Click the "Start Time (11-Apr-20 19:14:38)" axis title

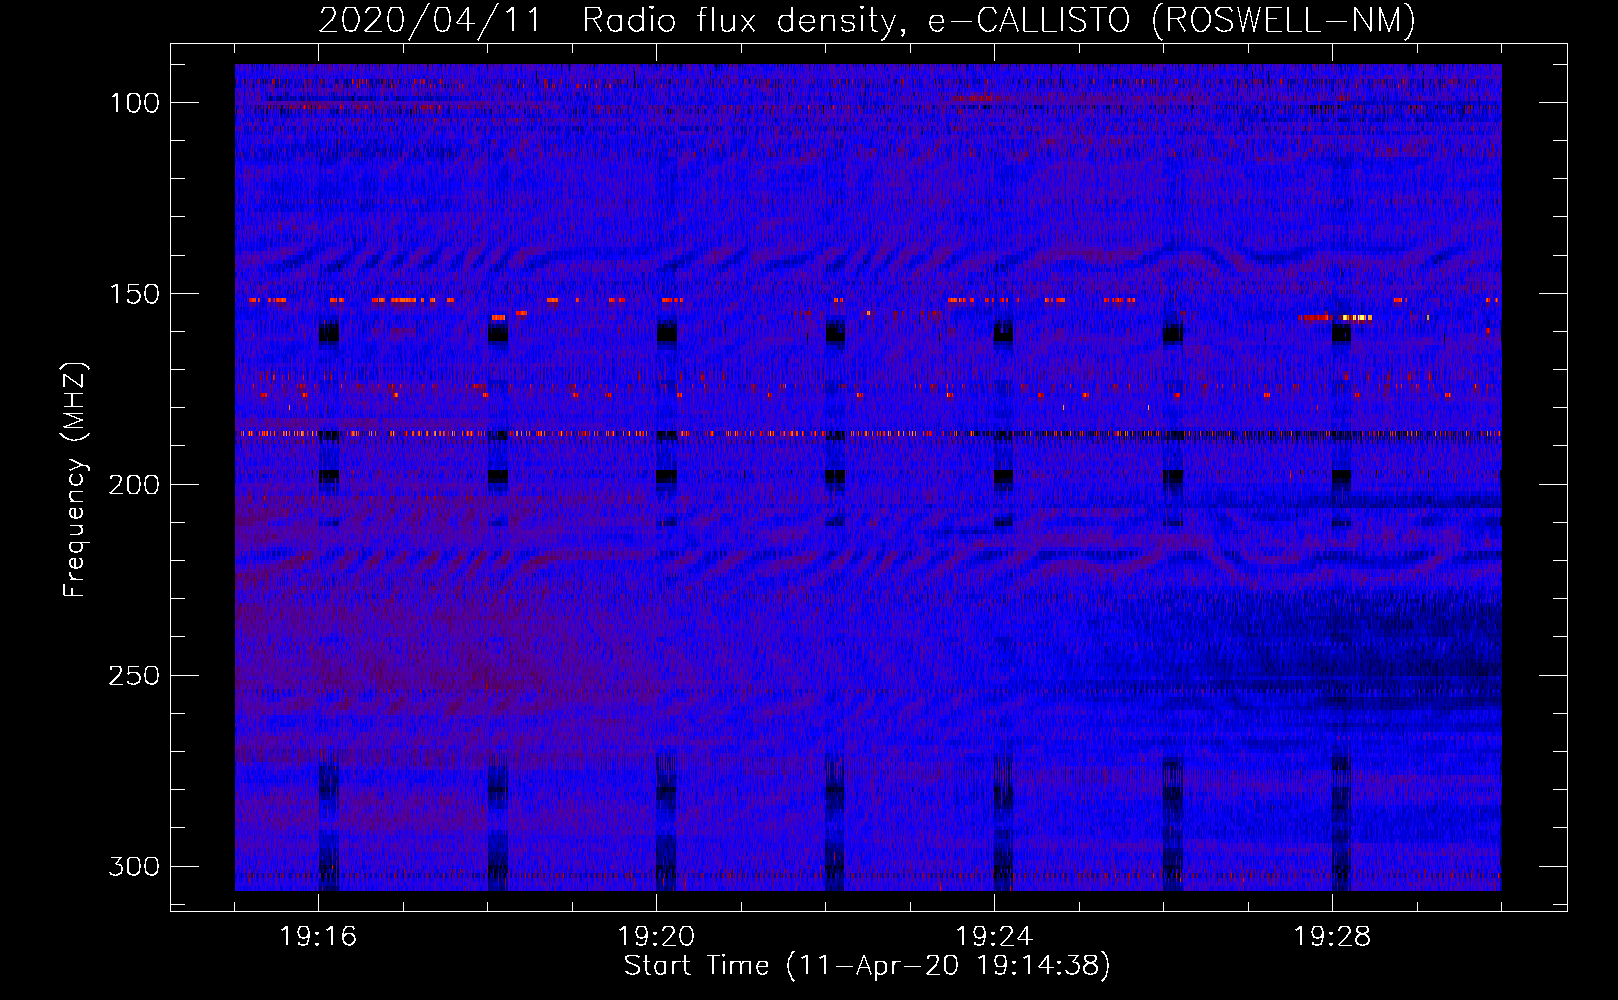867,966
